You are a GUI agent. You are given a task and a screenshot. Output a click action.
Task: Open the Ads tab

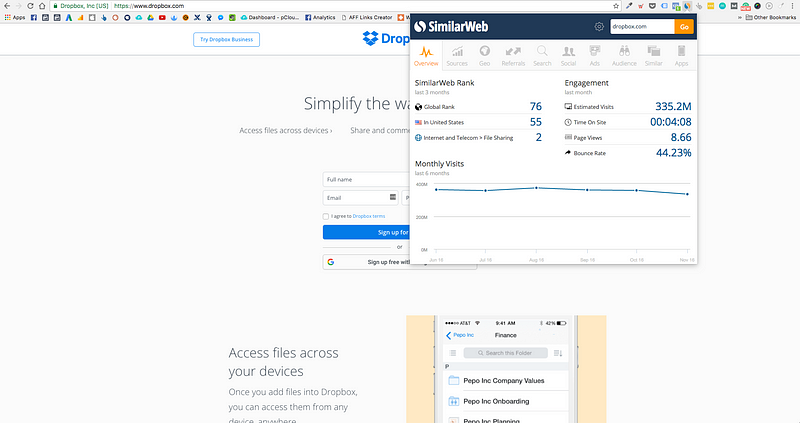coord(594,56)
